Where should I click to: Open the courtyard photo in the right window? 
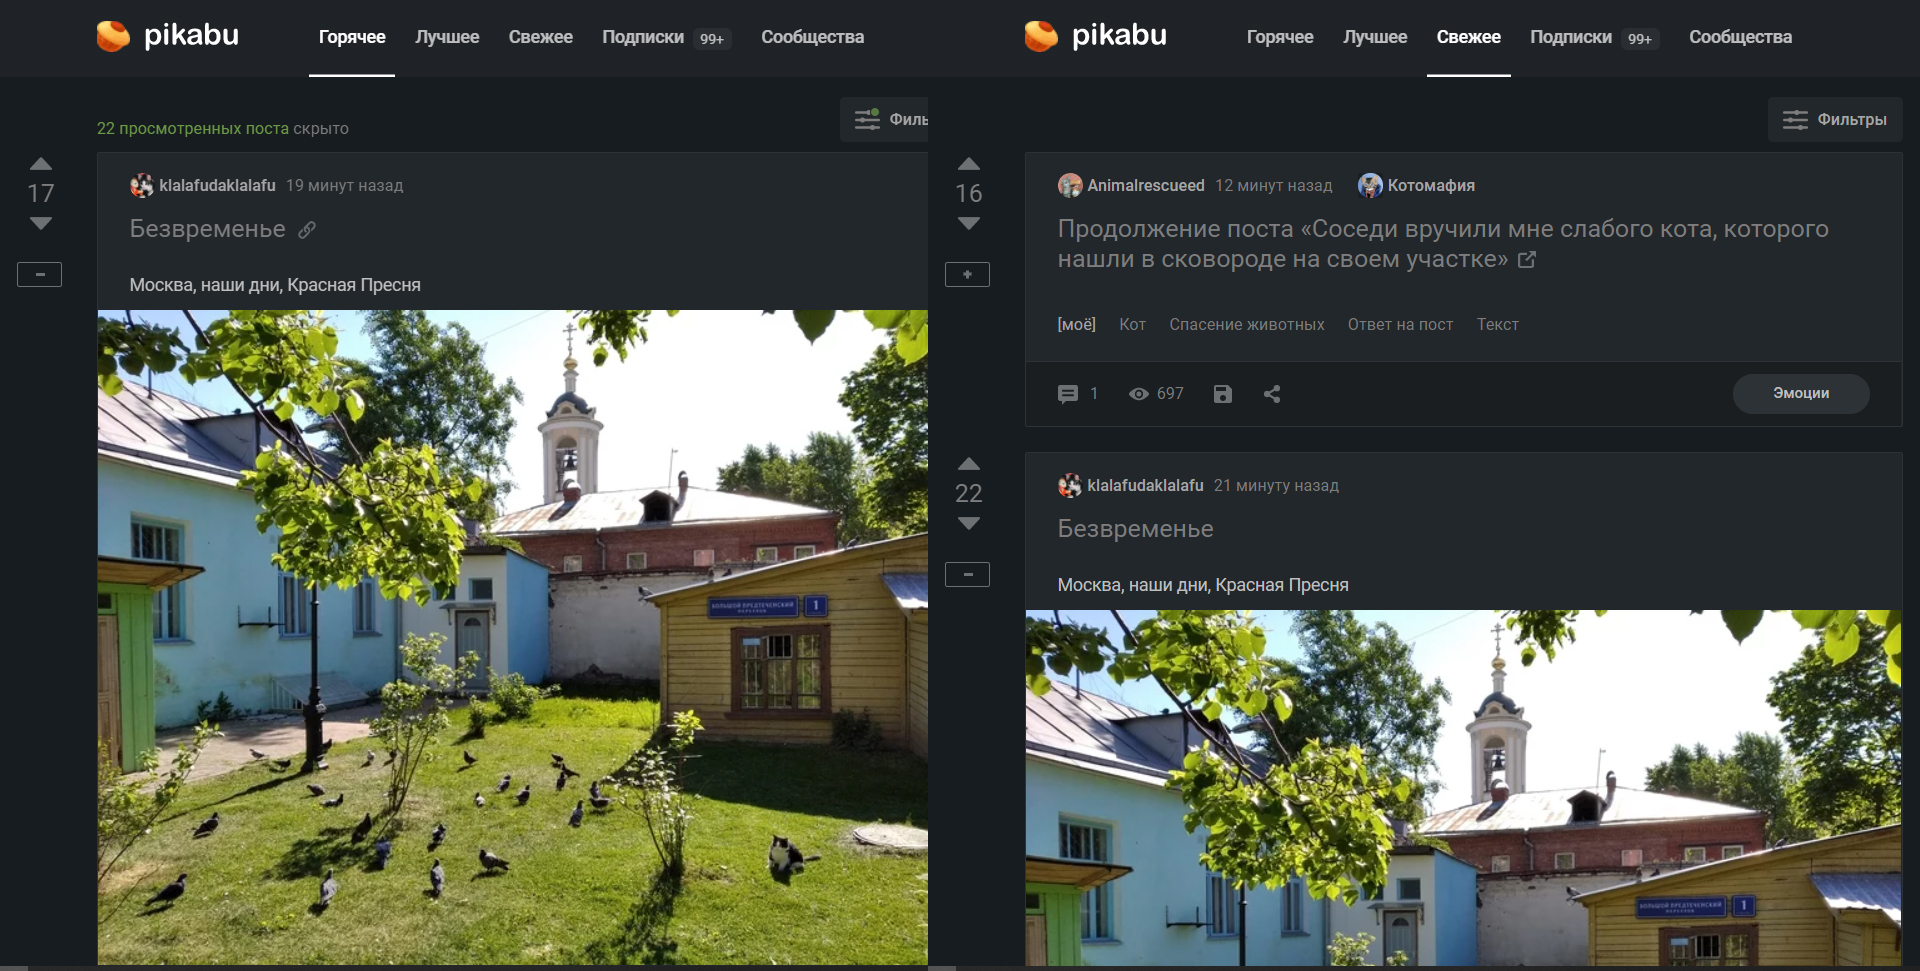pos(1463,788)
